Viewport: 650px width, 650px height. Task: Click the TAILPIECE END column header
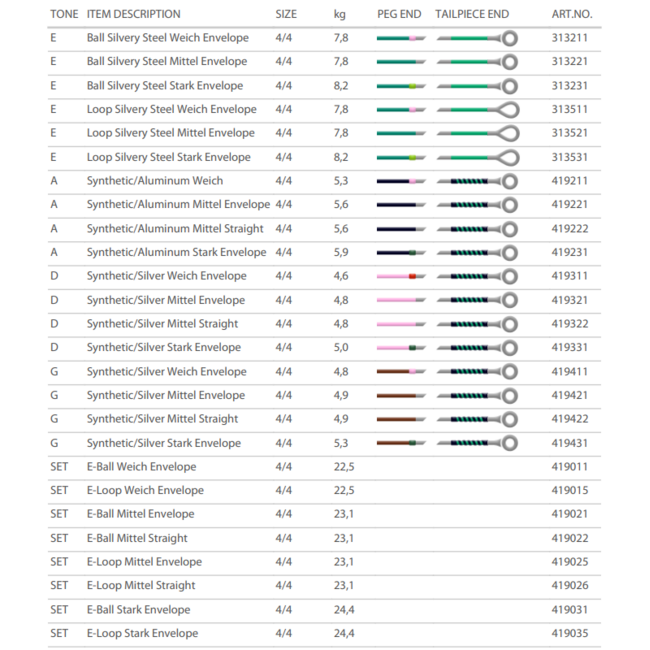click(x=472, y=14)
